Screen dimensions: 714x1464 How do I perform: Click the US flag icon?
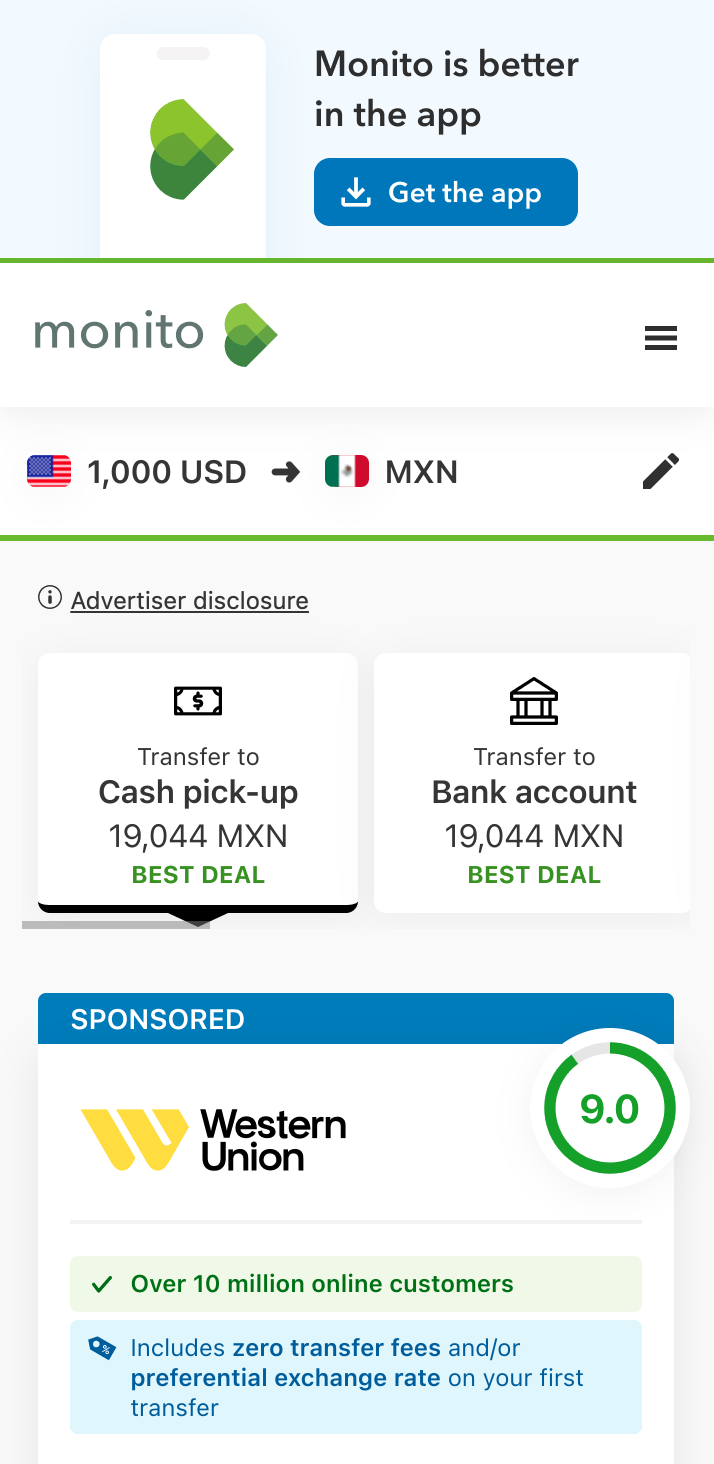49,471
